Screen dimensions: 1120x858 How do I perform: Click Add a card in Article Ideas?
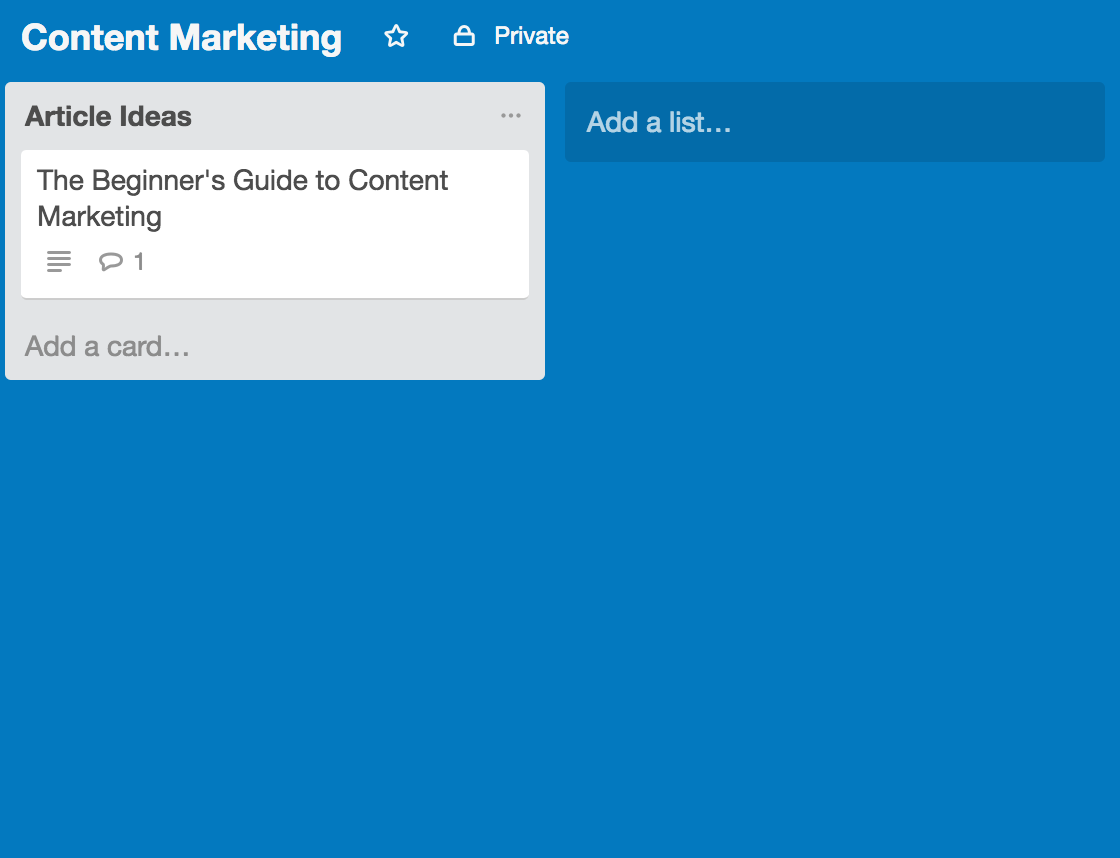(x=107, y=346)
